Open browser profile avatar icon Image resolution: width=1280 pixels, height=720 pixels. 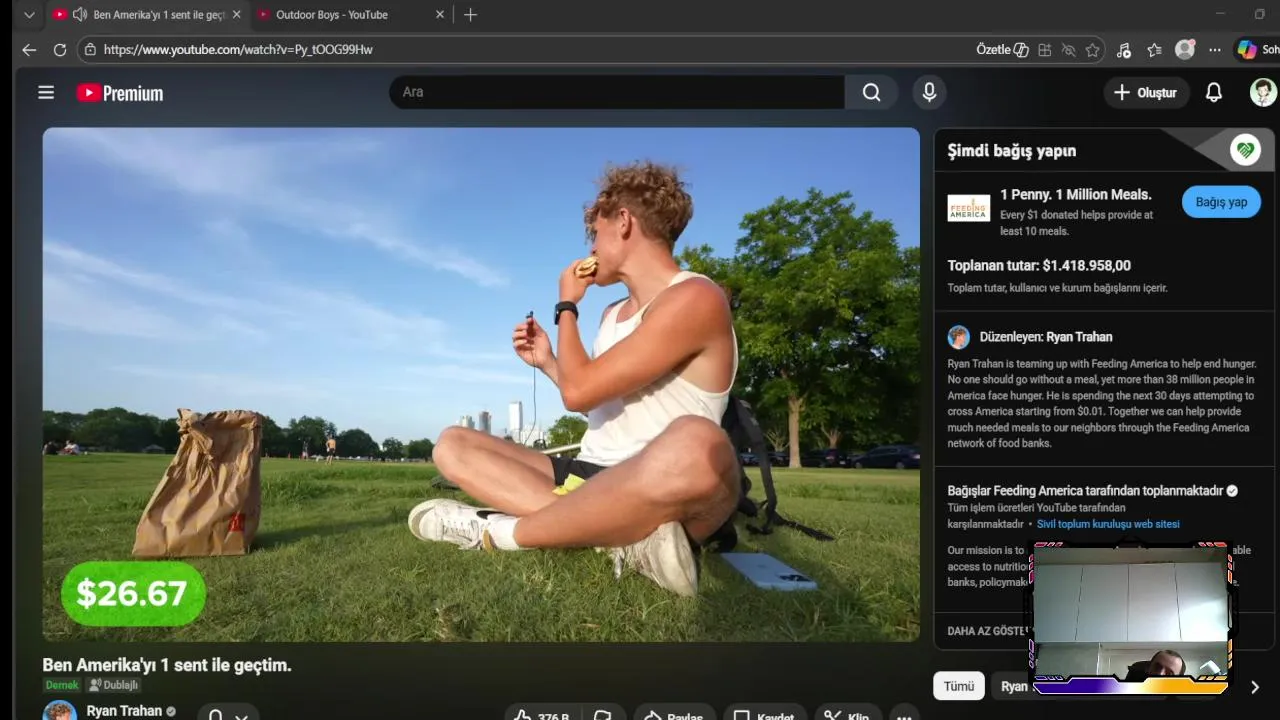click(x=1185, y=49)
